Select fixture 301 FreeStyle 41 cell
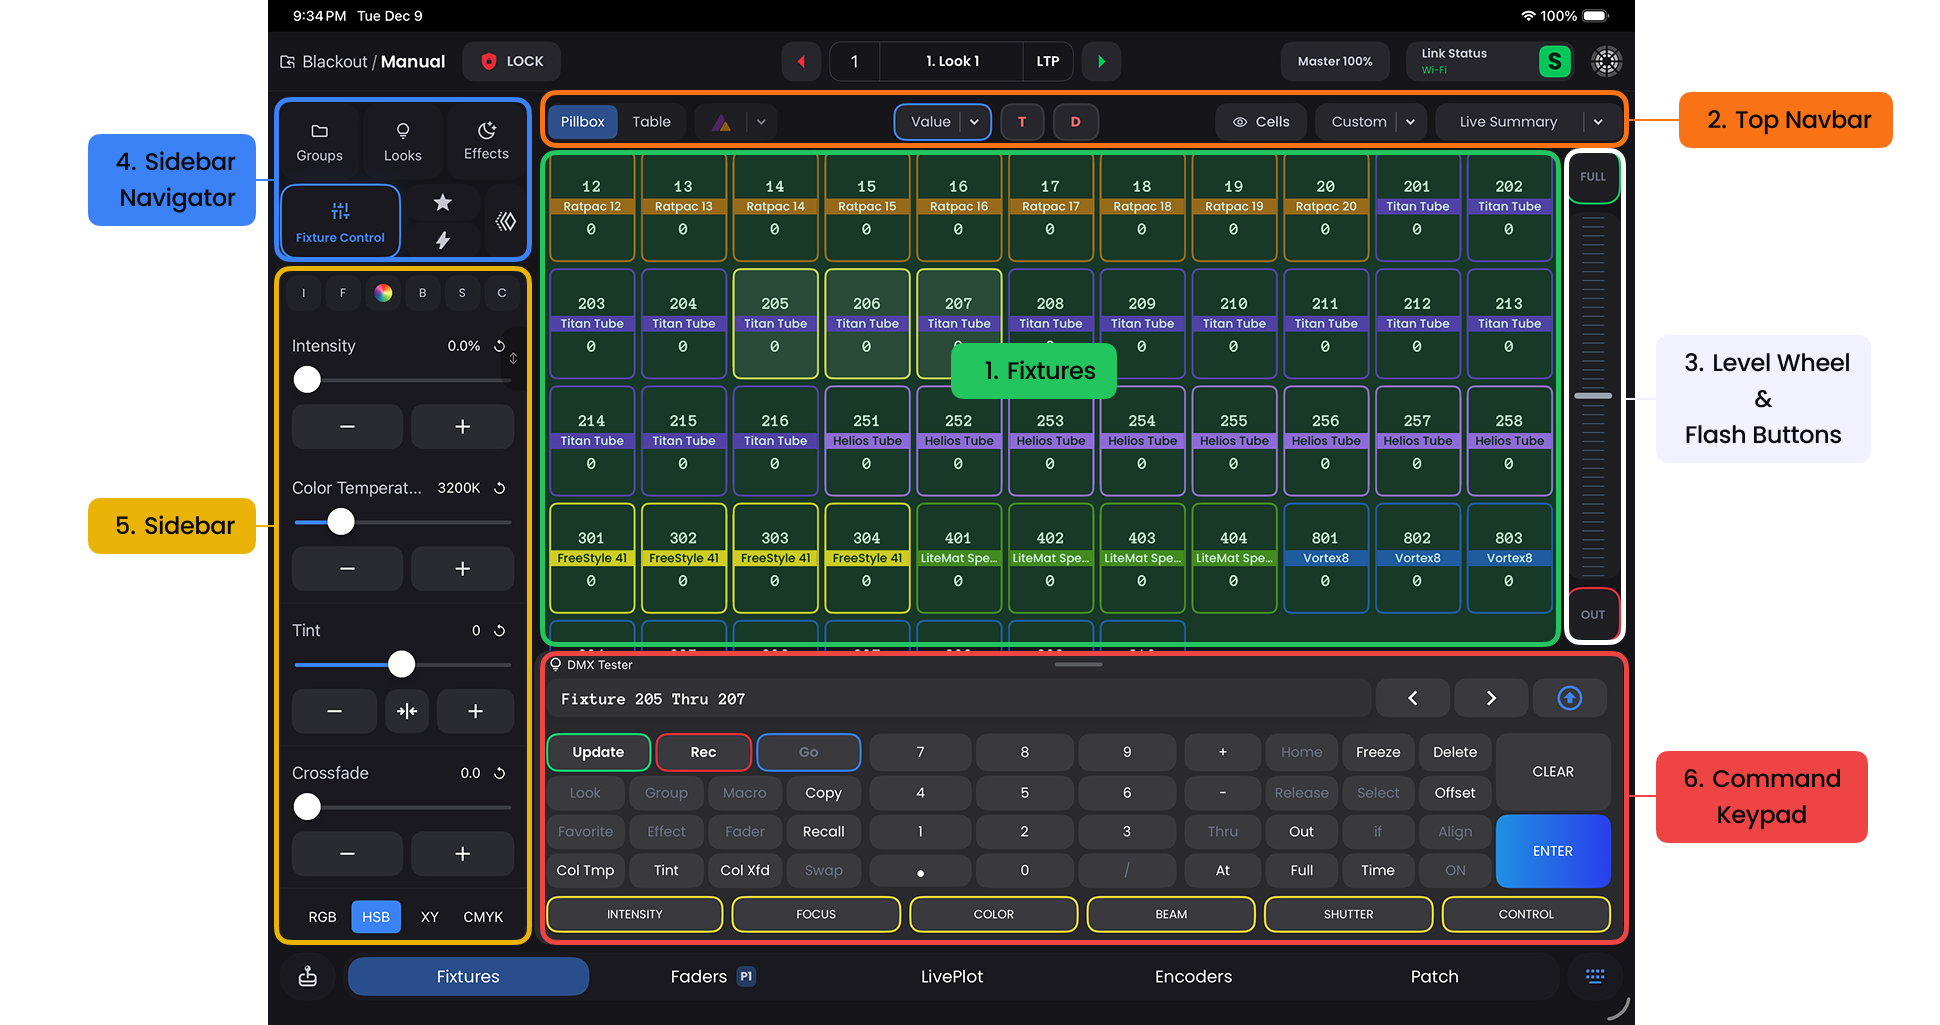Viewport: 1940px width, 1025px height. pyautogui.click(x=591, y=558)
